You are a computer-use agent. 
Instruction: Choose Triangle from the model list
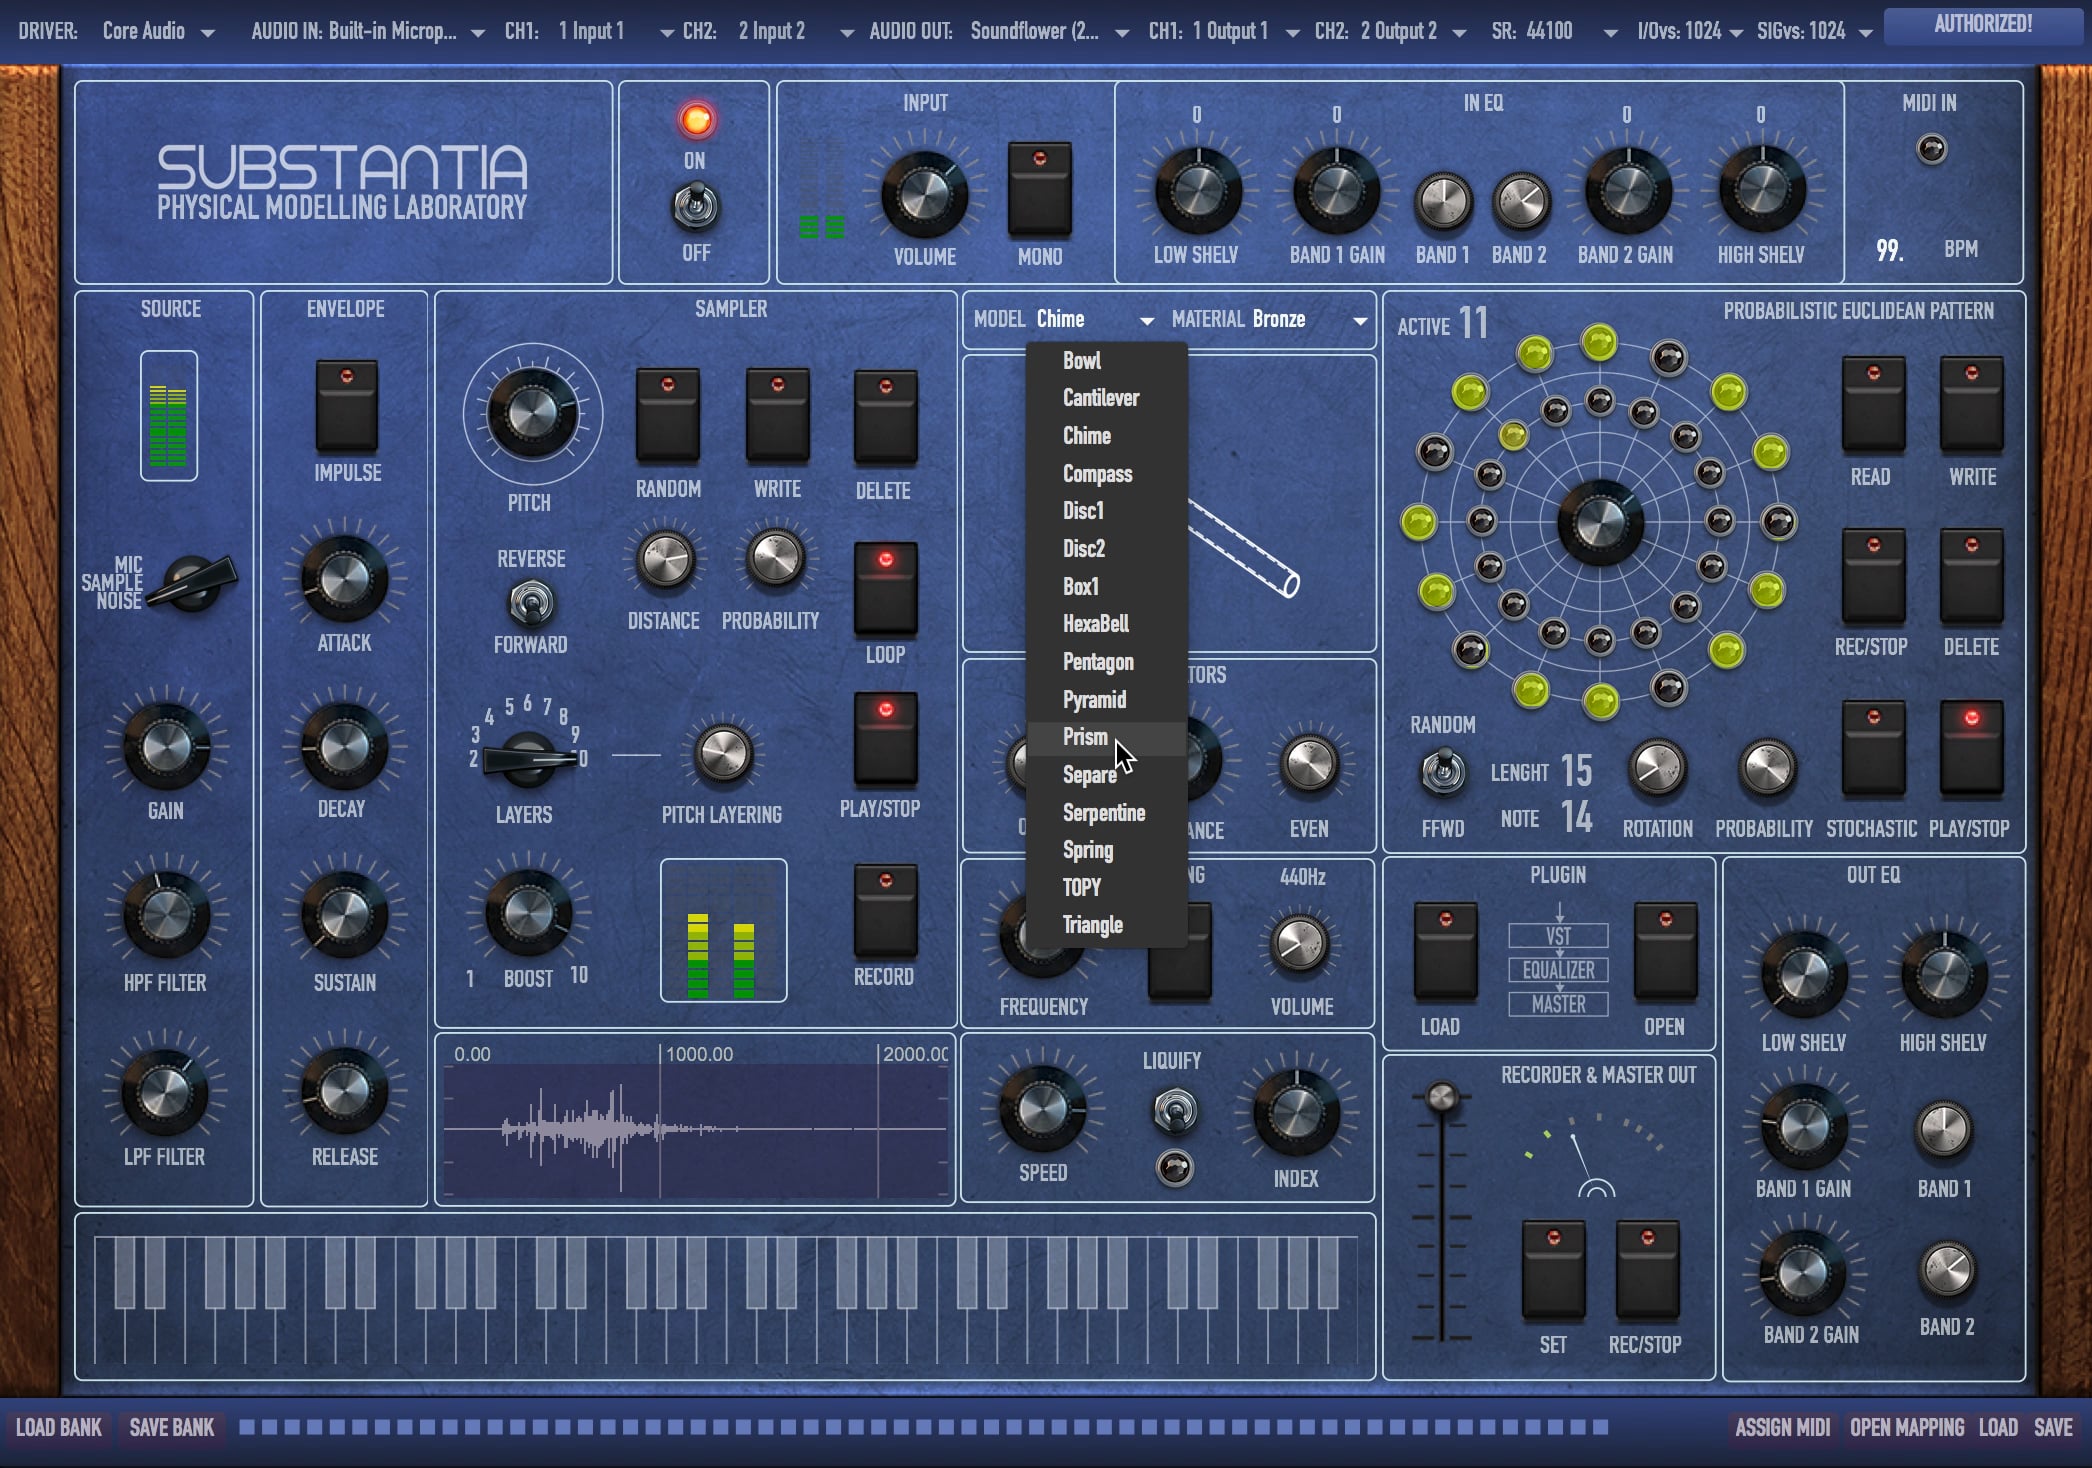click(1107, 926)
